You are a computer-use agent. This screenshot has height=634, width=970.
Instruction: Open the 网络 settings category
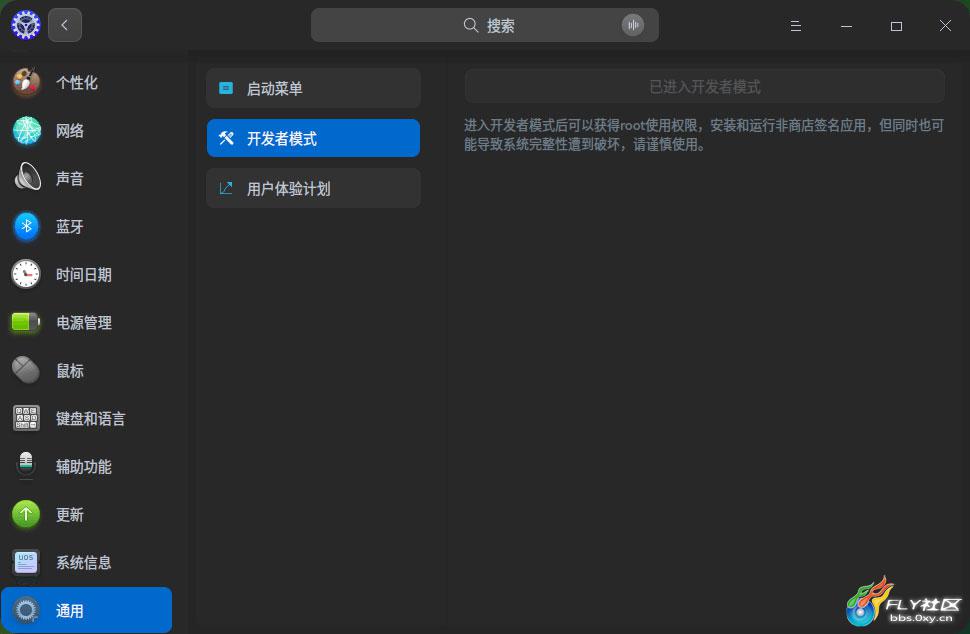click(87, 131)
